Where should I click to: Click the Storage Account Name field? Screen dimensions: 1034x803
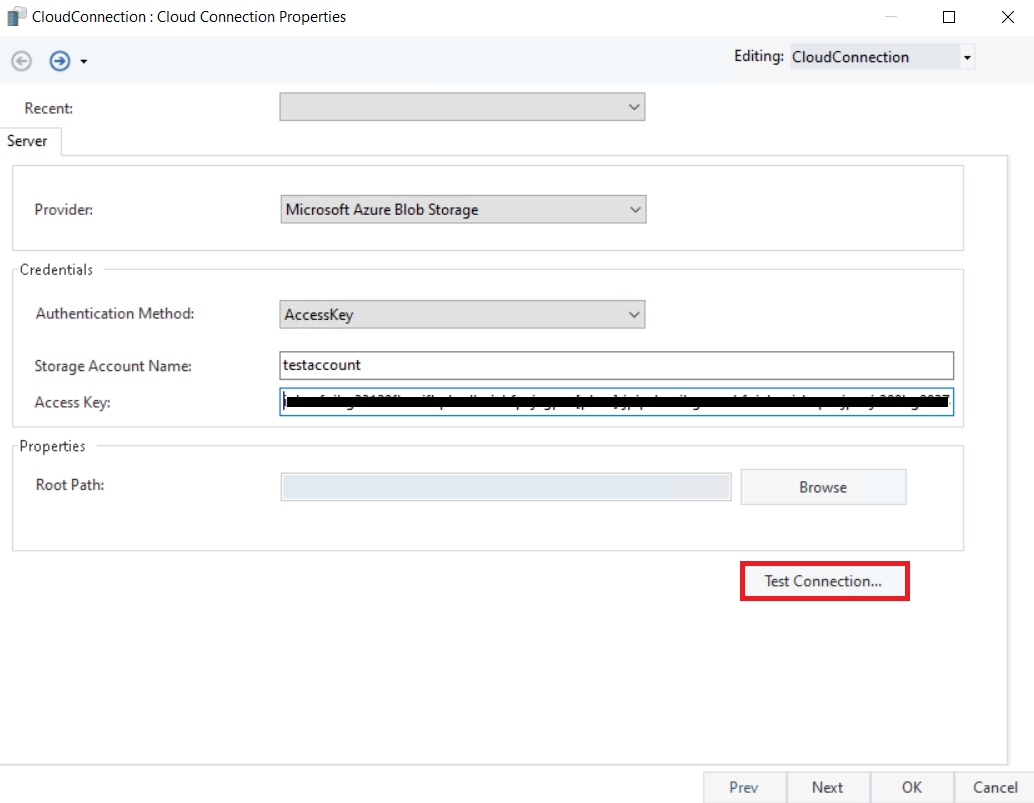coord(616,365)
